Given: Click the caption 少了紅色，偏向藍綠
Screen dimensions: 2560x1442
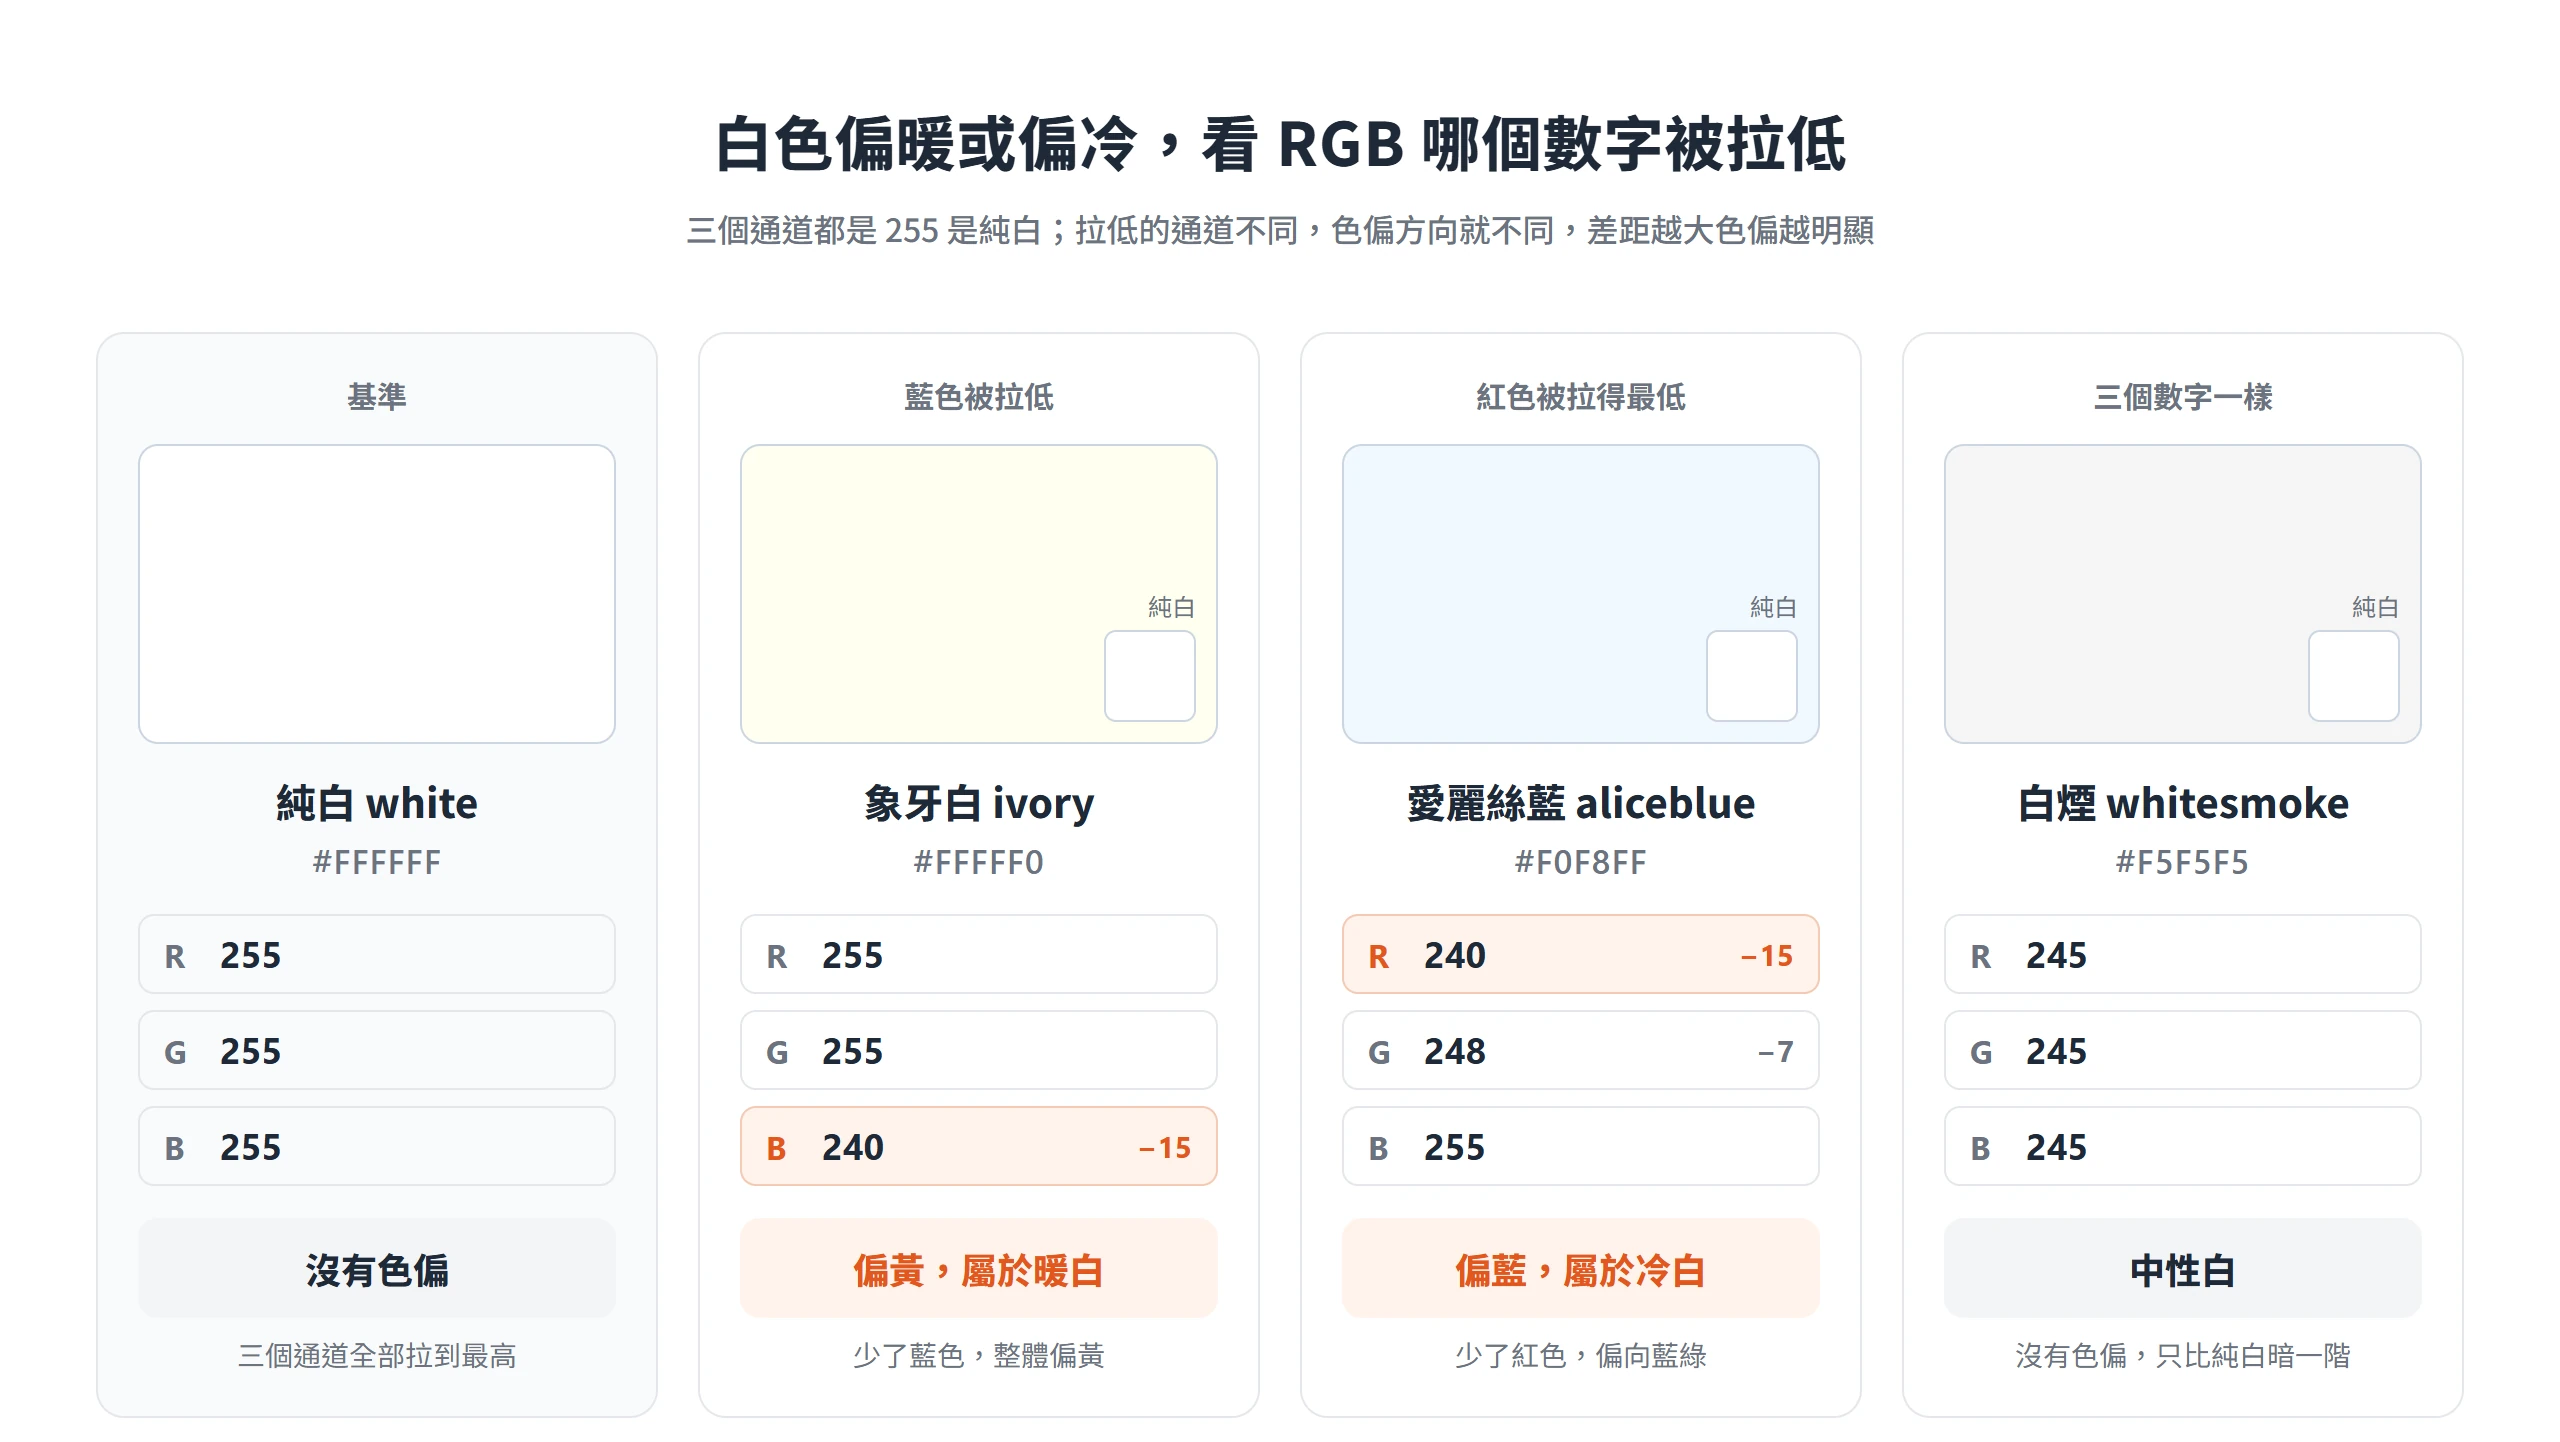Looking at the screenshot, I should point(1581,1356).
